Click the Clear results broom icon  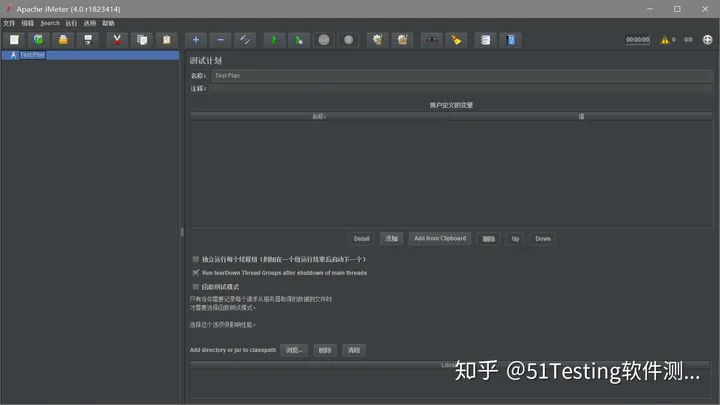tap(377, 40)
